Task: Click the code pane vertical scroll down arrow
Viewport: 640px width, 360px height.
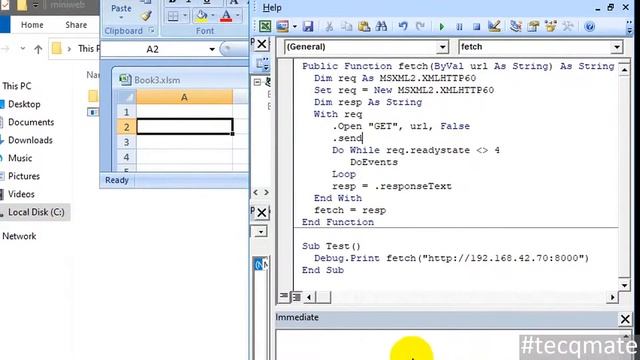Action: point(624,285)
